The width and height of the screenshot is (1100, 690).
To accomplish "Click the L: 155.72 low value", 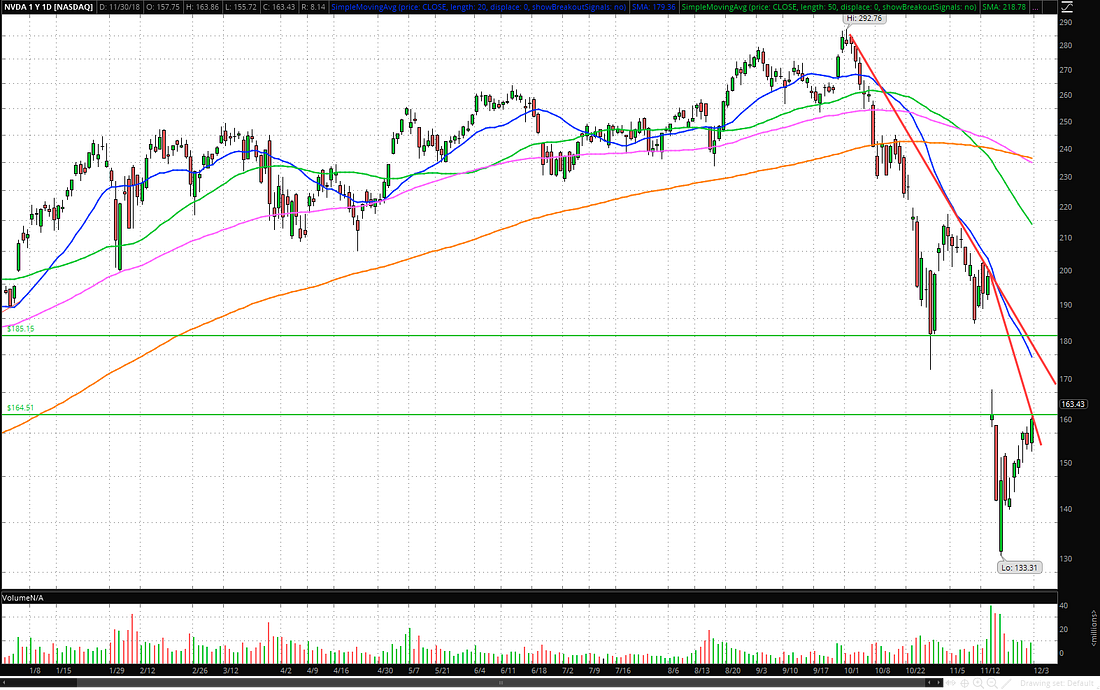I will click(x=241, y=7).
